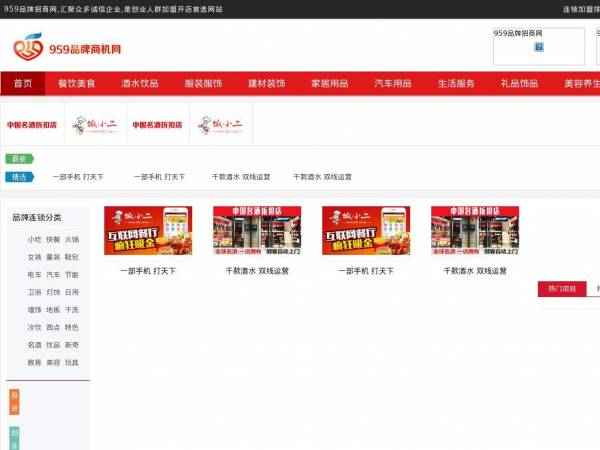Select the 新奇 category link
This screenshot has width=600, height=450.
click(x=72, y=345)
